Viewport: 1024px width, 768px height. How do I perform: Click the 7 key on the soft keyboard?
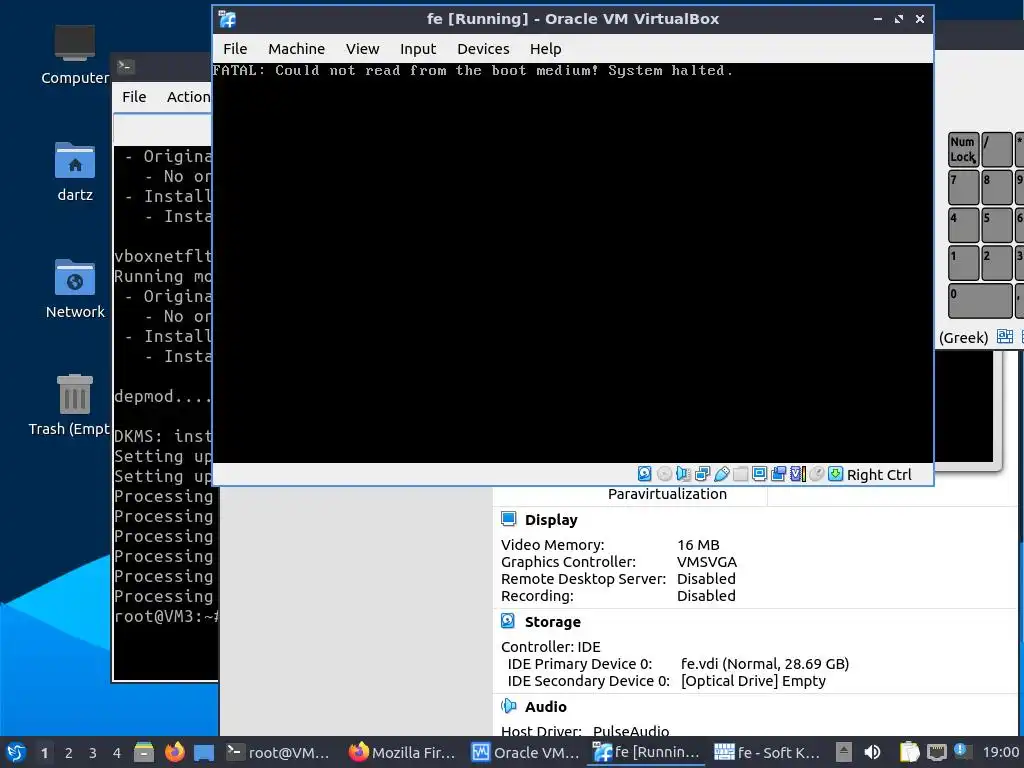[963, 188]
